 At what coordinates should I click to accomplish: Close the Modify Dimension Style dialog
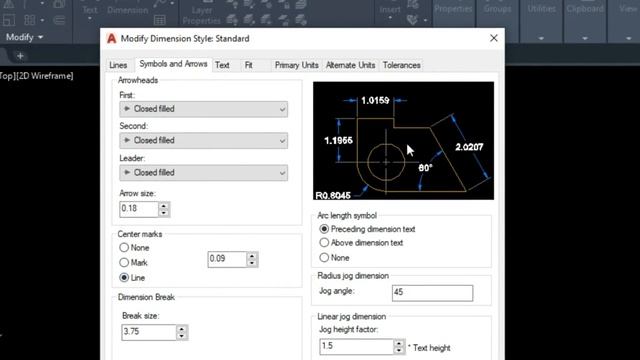(494, 38)
